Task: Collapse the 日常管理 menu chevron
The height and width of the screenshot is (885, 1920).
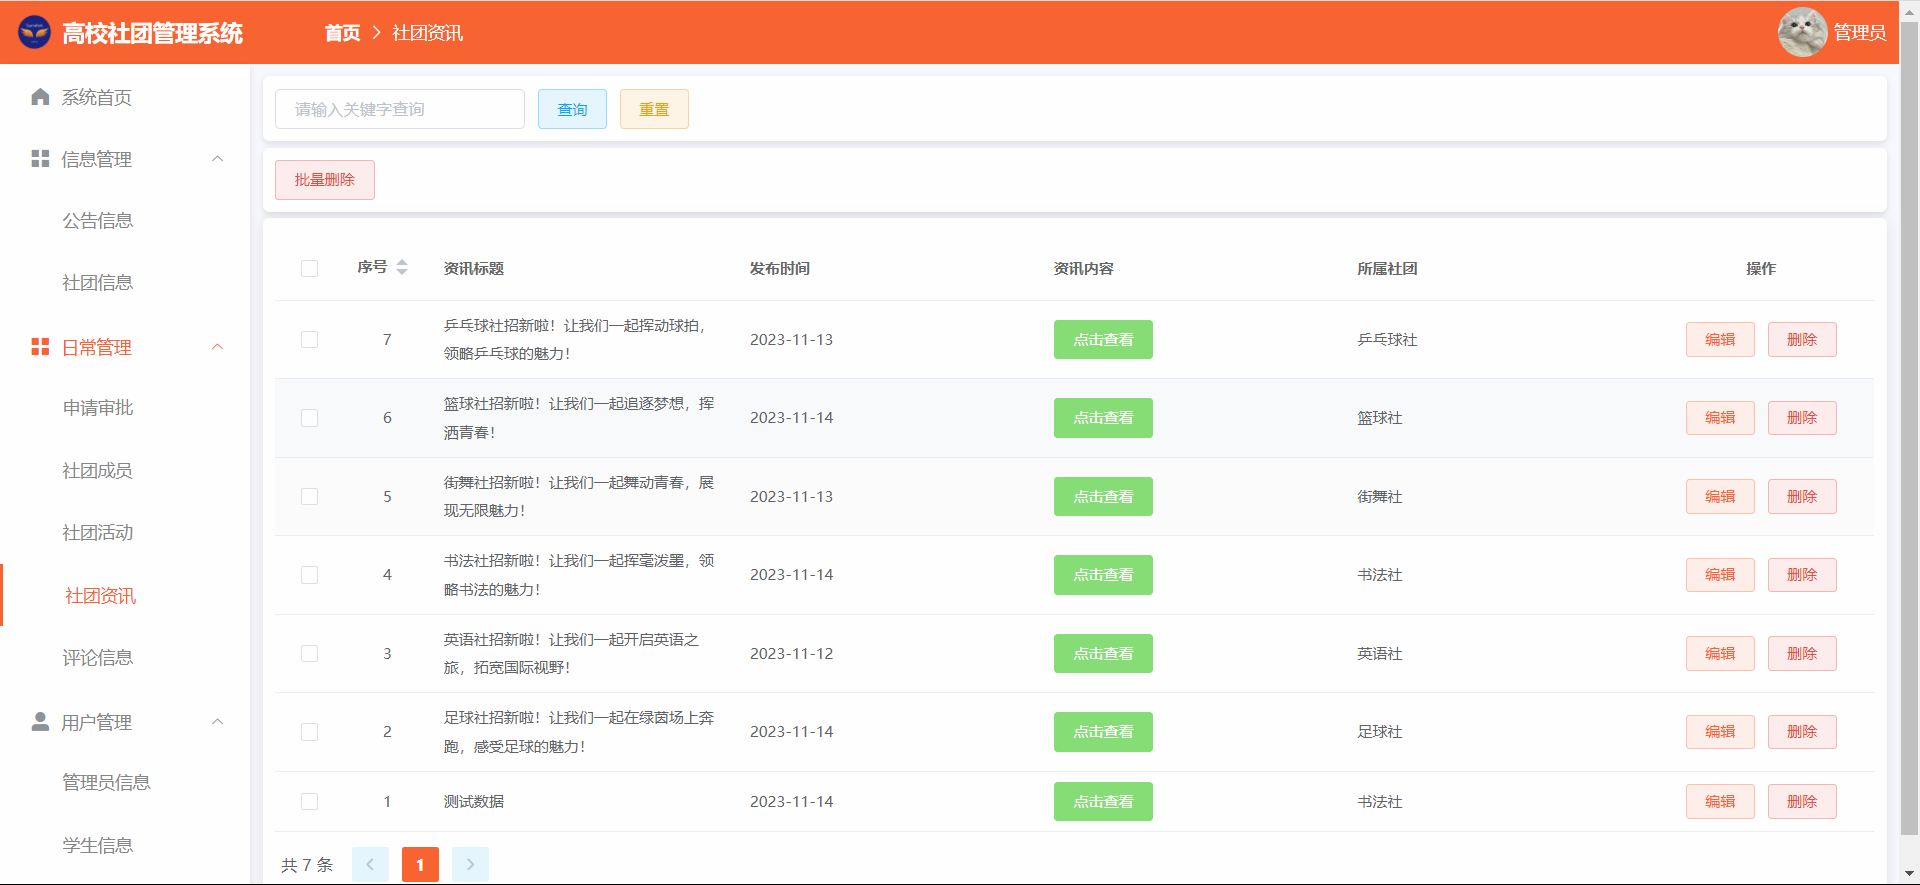Action: (217, 347)
